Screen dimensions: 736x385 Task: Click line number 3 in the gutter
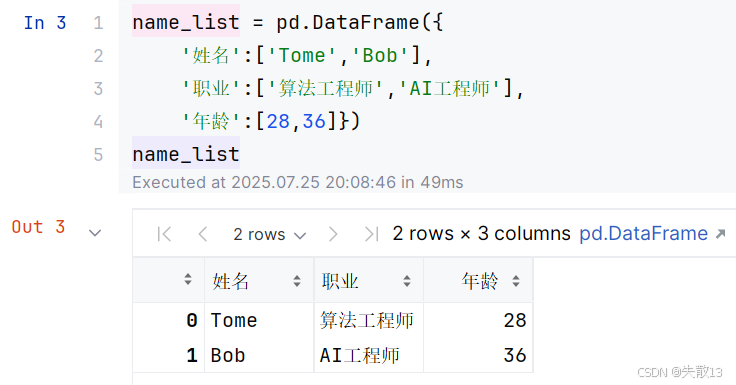tap(98, 89)
